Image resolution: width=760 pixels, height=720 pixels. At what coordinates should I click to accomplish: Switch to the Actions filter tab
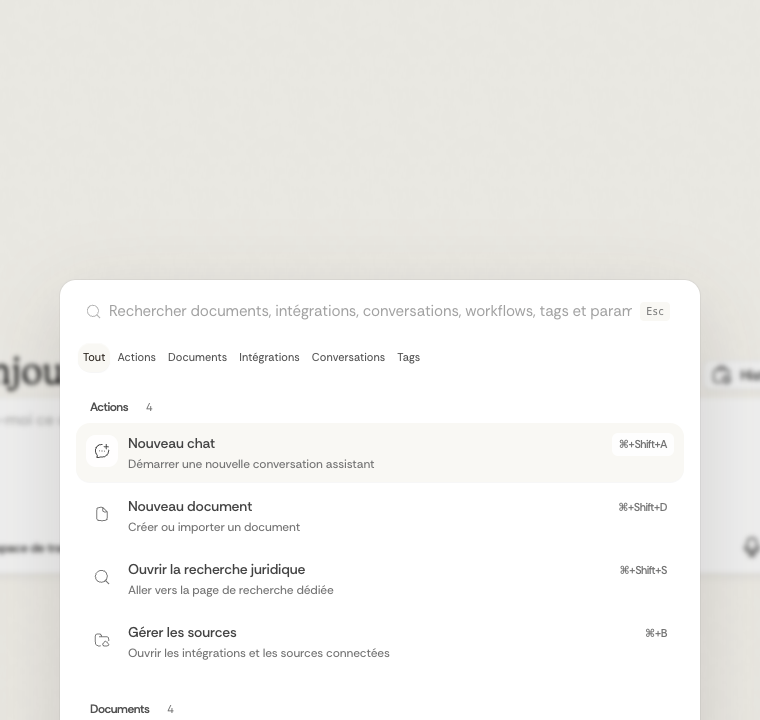136,357
